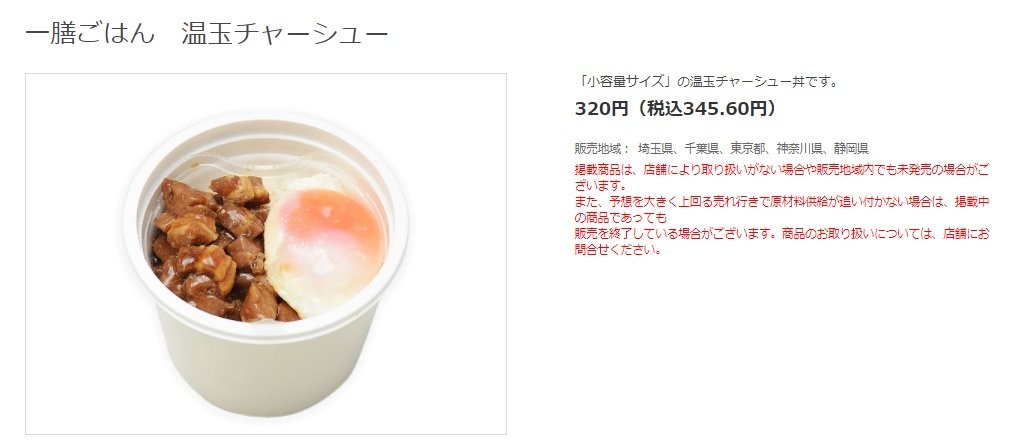Click the 「小容量サイズ」 description line
Viewport: 1020px width, 443px height.
(x=706, y=82)
